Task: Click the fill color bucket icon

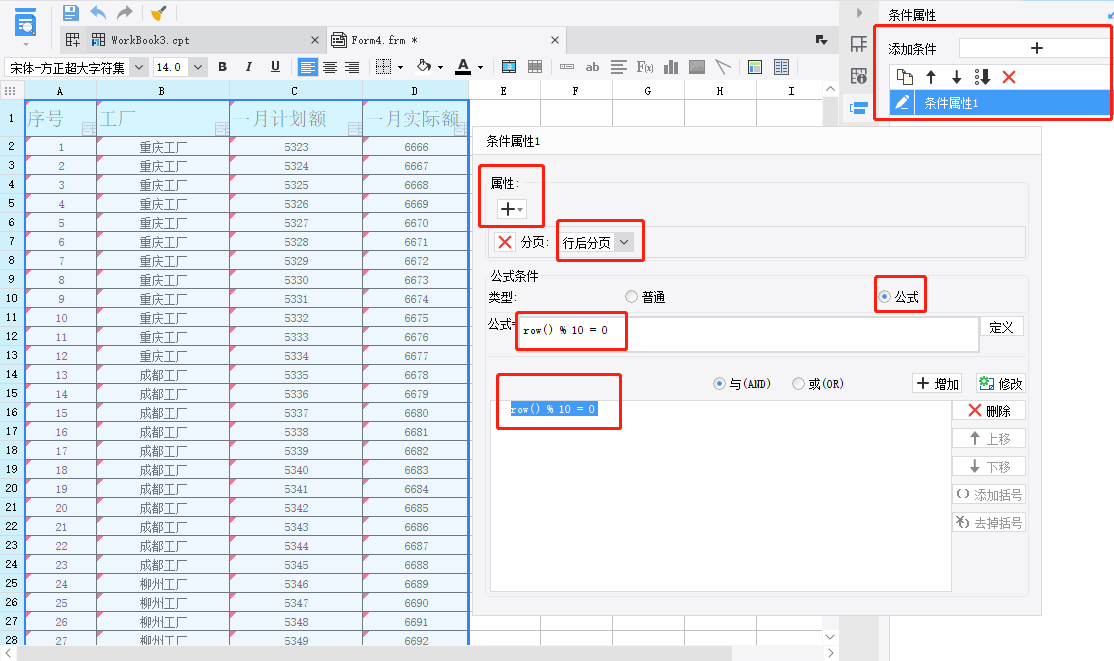Action: tap(424, 66)
